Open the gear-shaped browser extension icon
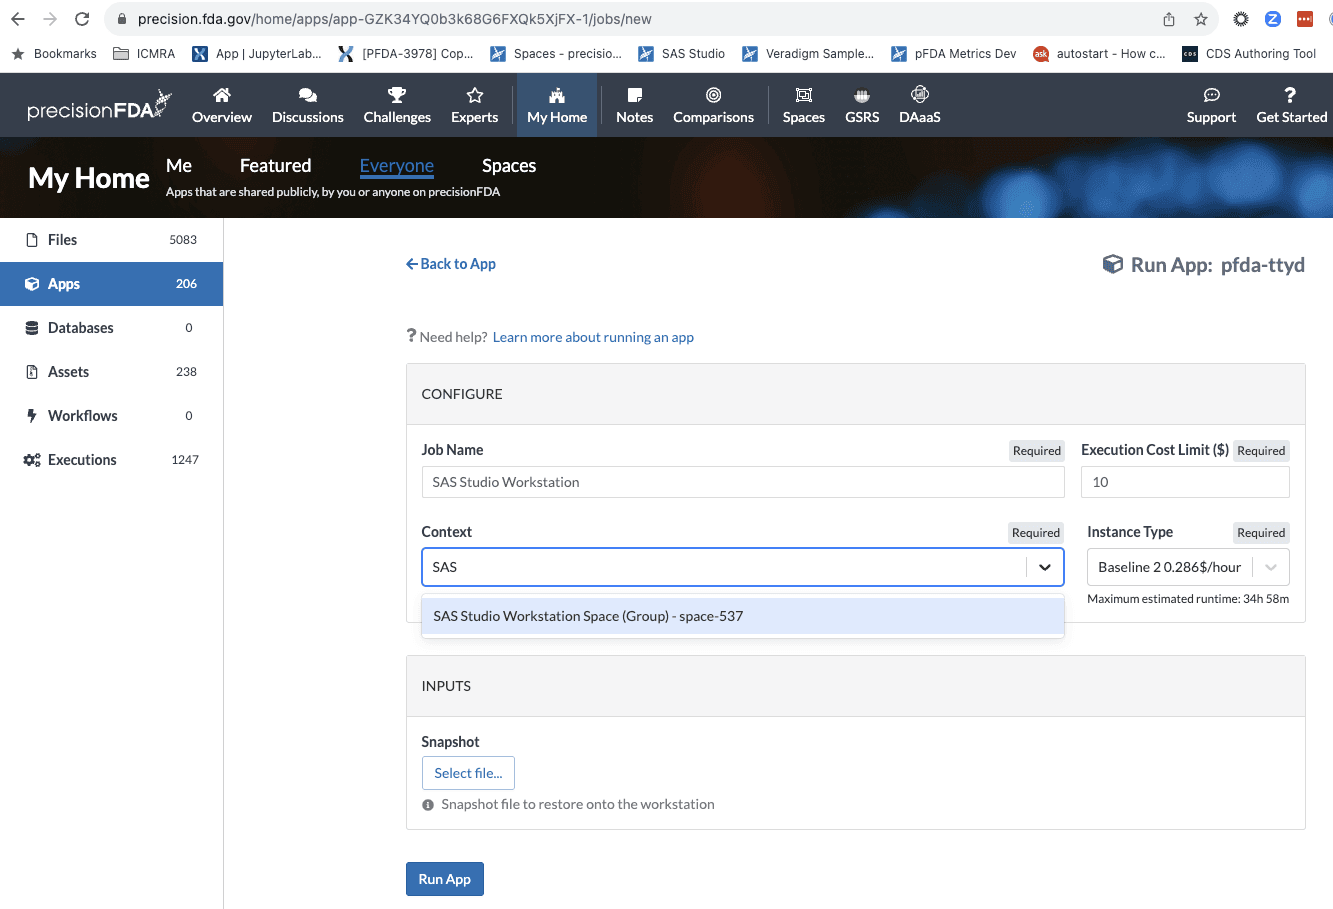This screenshot has height=909, width=1333. (x=1241, y=19)
